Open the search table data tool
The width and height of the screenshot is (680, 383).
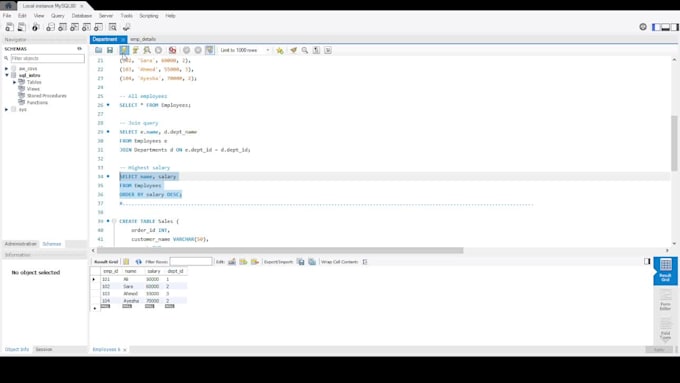[x=113, y=27]
